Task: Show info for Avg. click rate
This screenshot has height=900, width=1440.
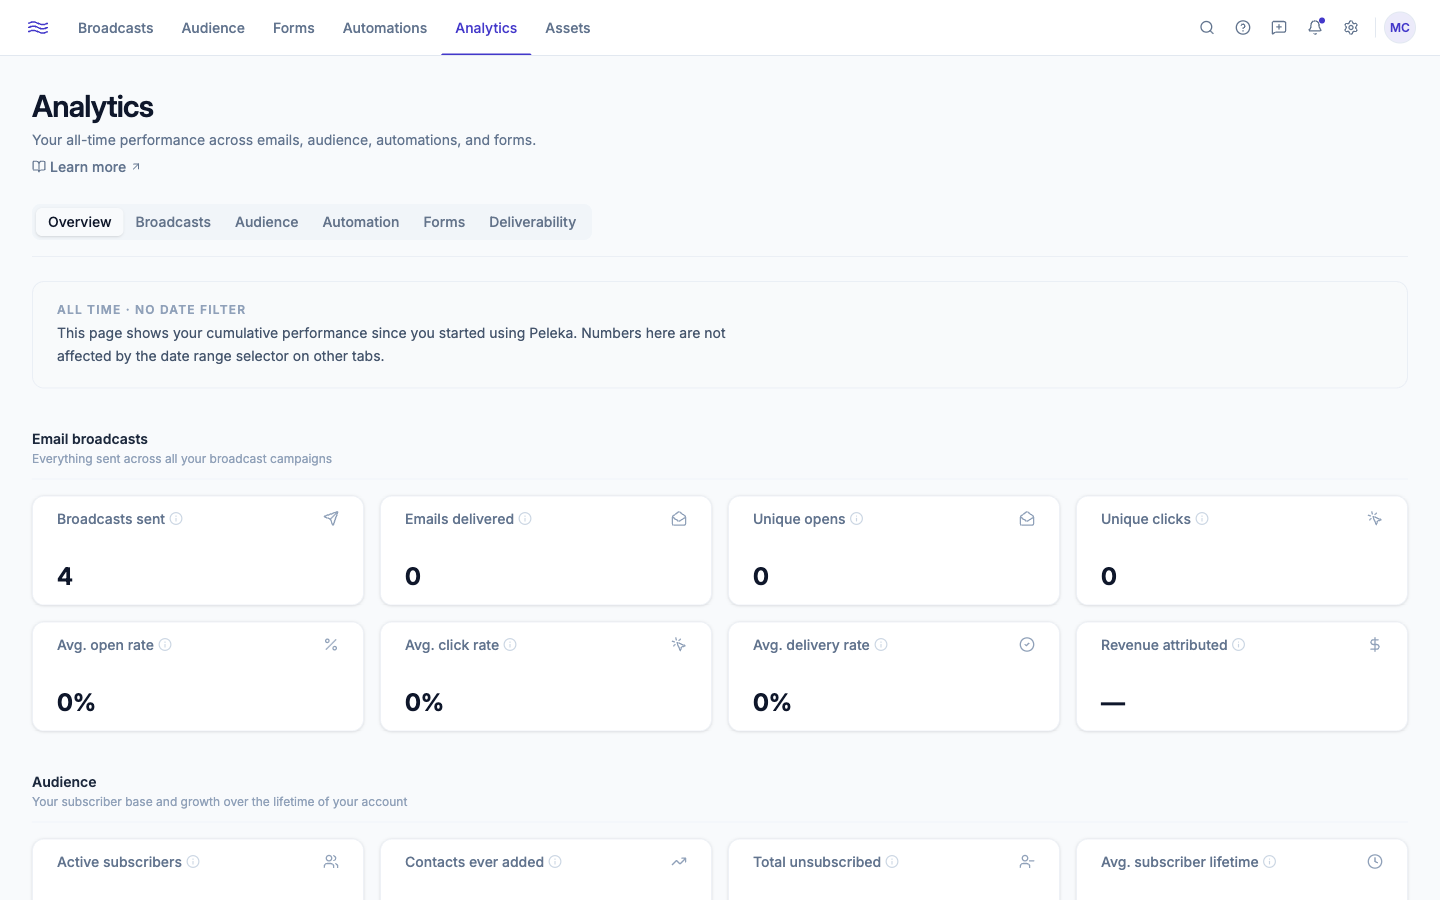Action: coord(510,645)
